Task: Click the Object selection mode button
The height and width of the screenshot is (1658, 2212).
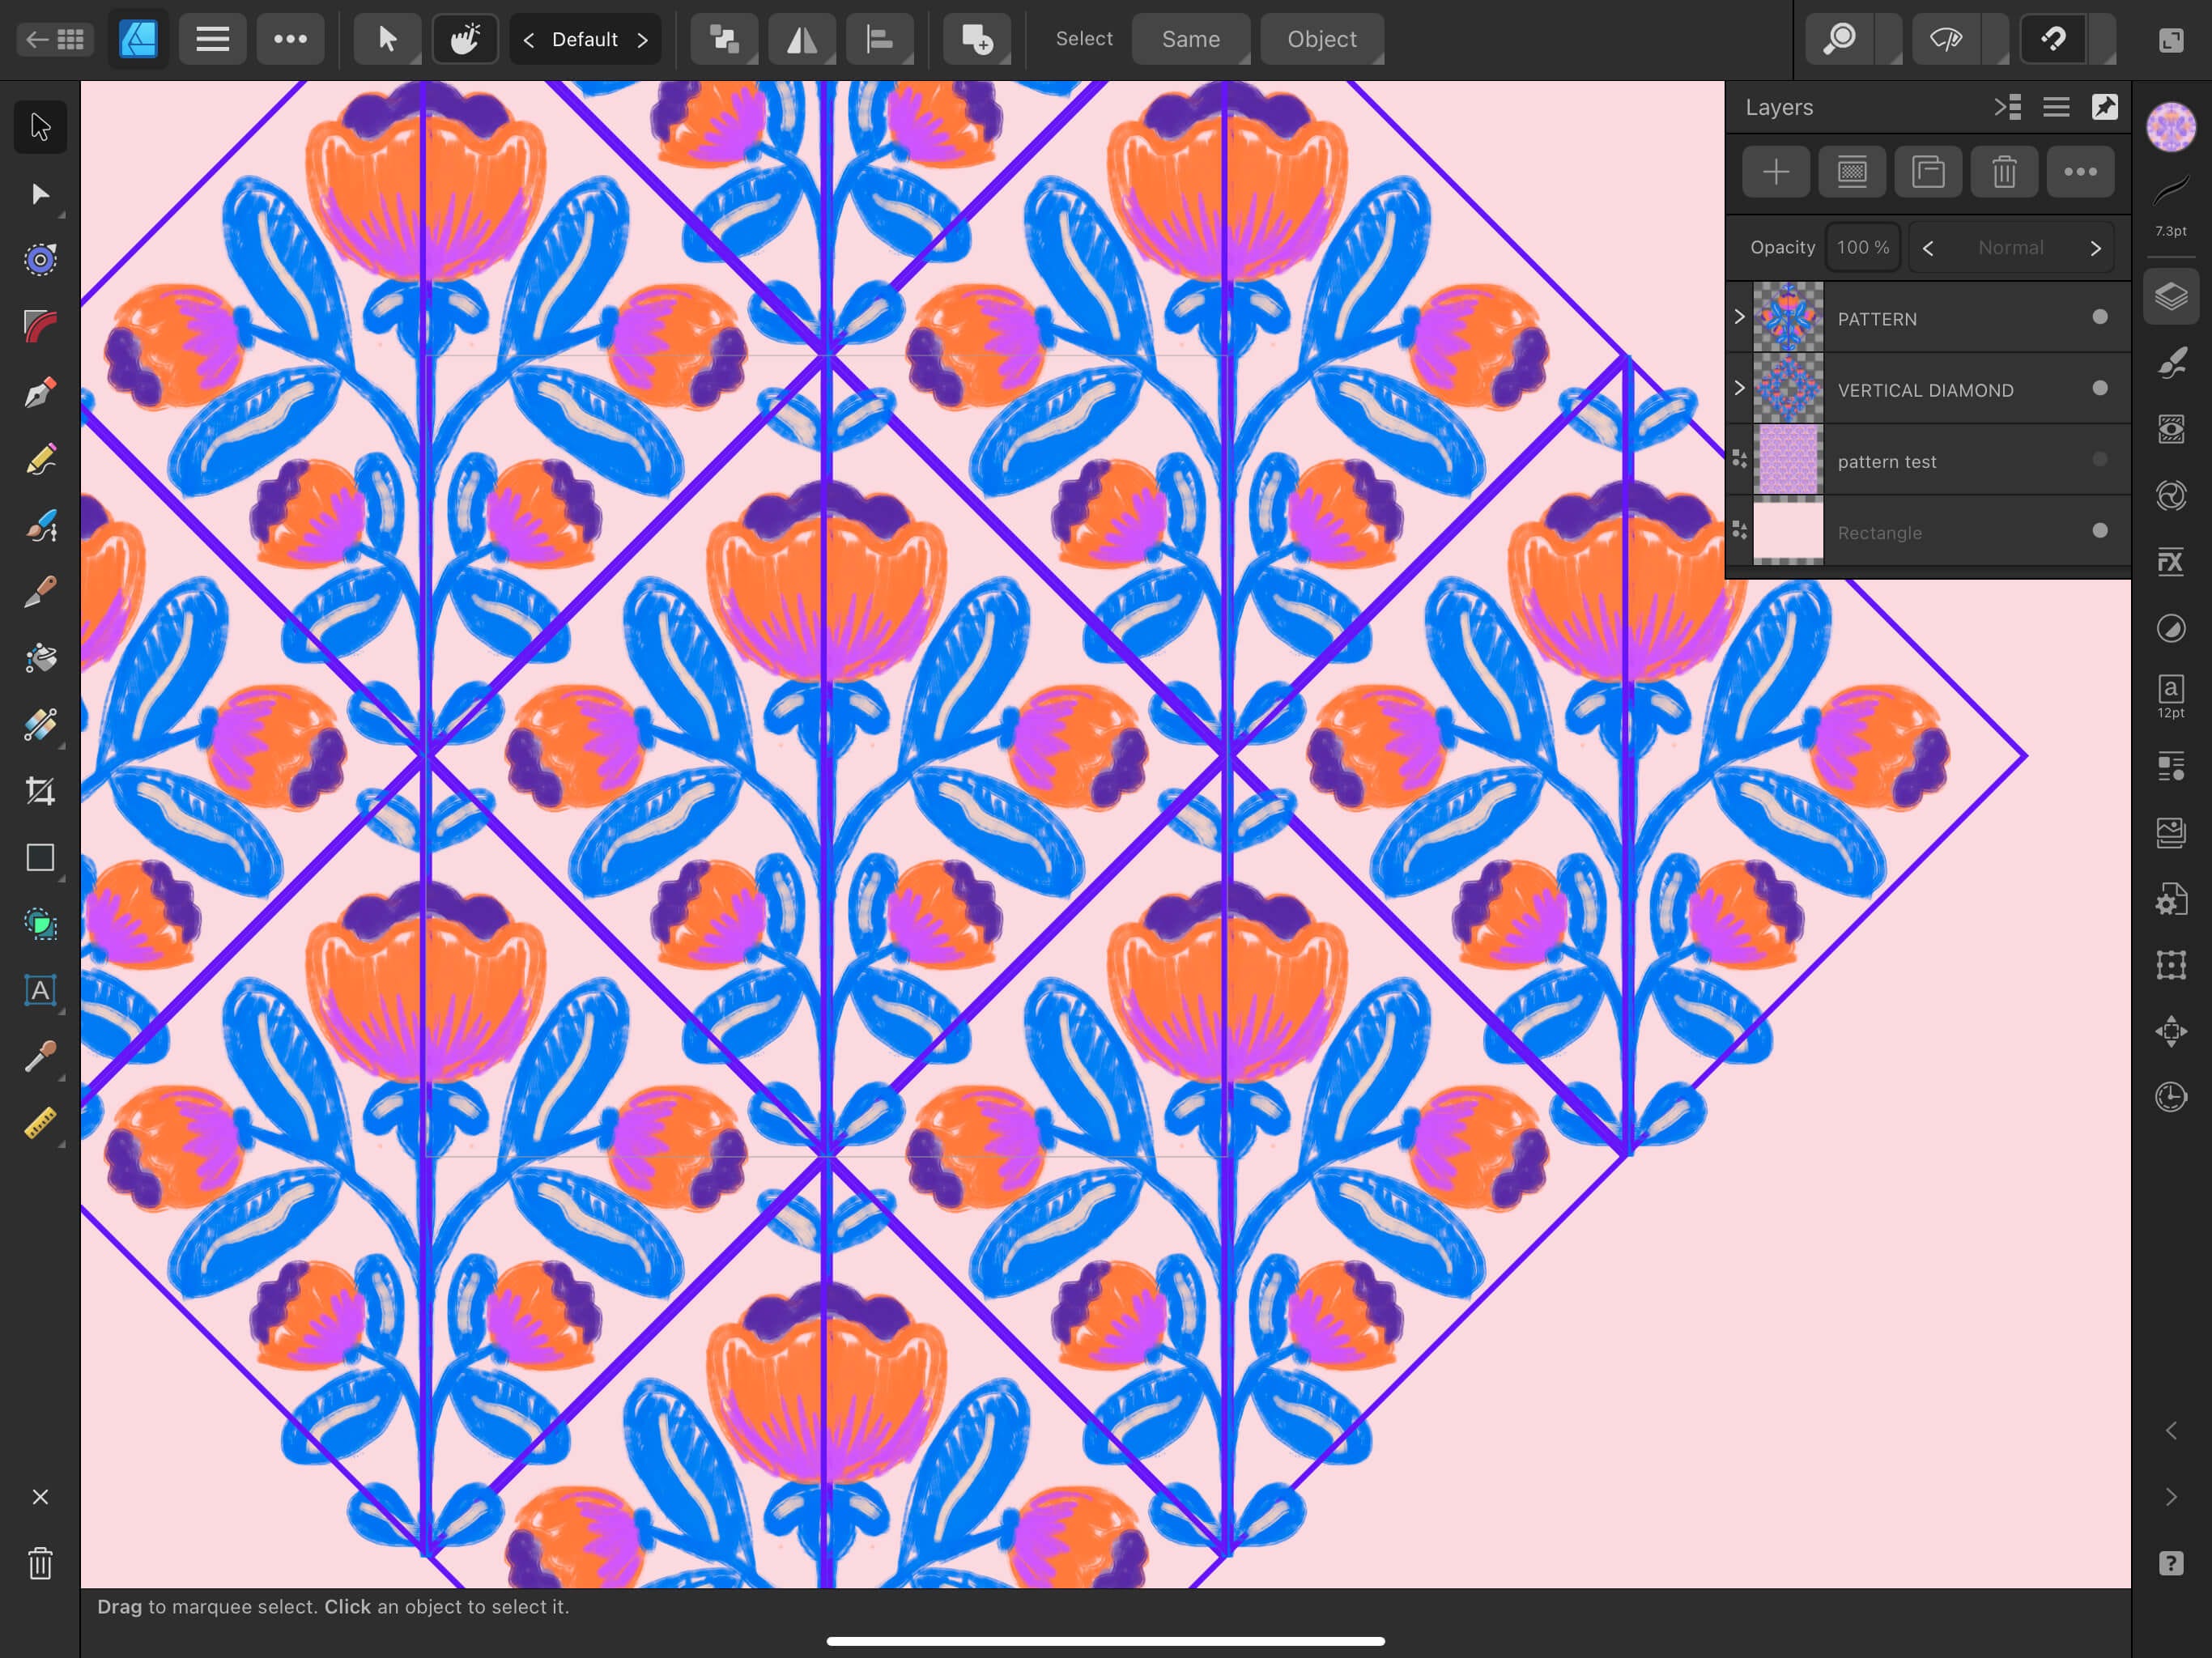Action: tap(1322, 39)
